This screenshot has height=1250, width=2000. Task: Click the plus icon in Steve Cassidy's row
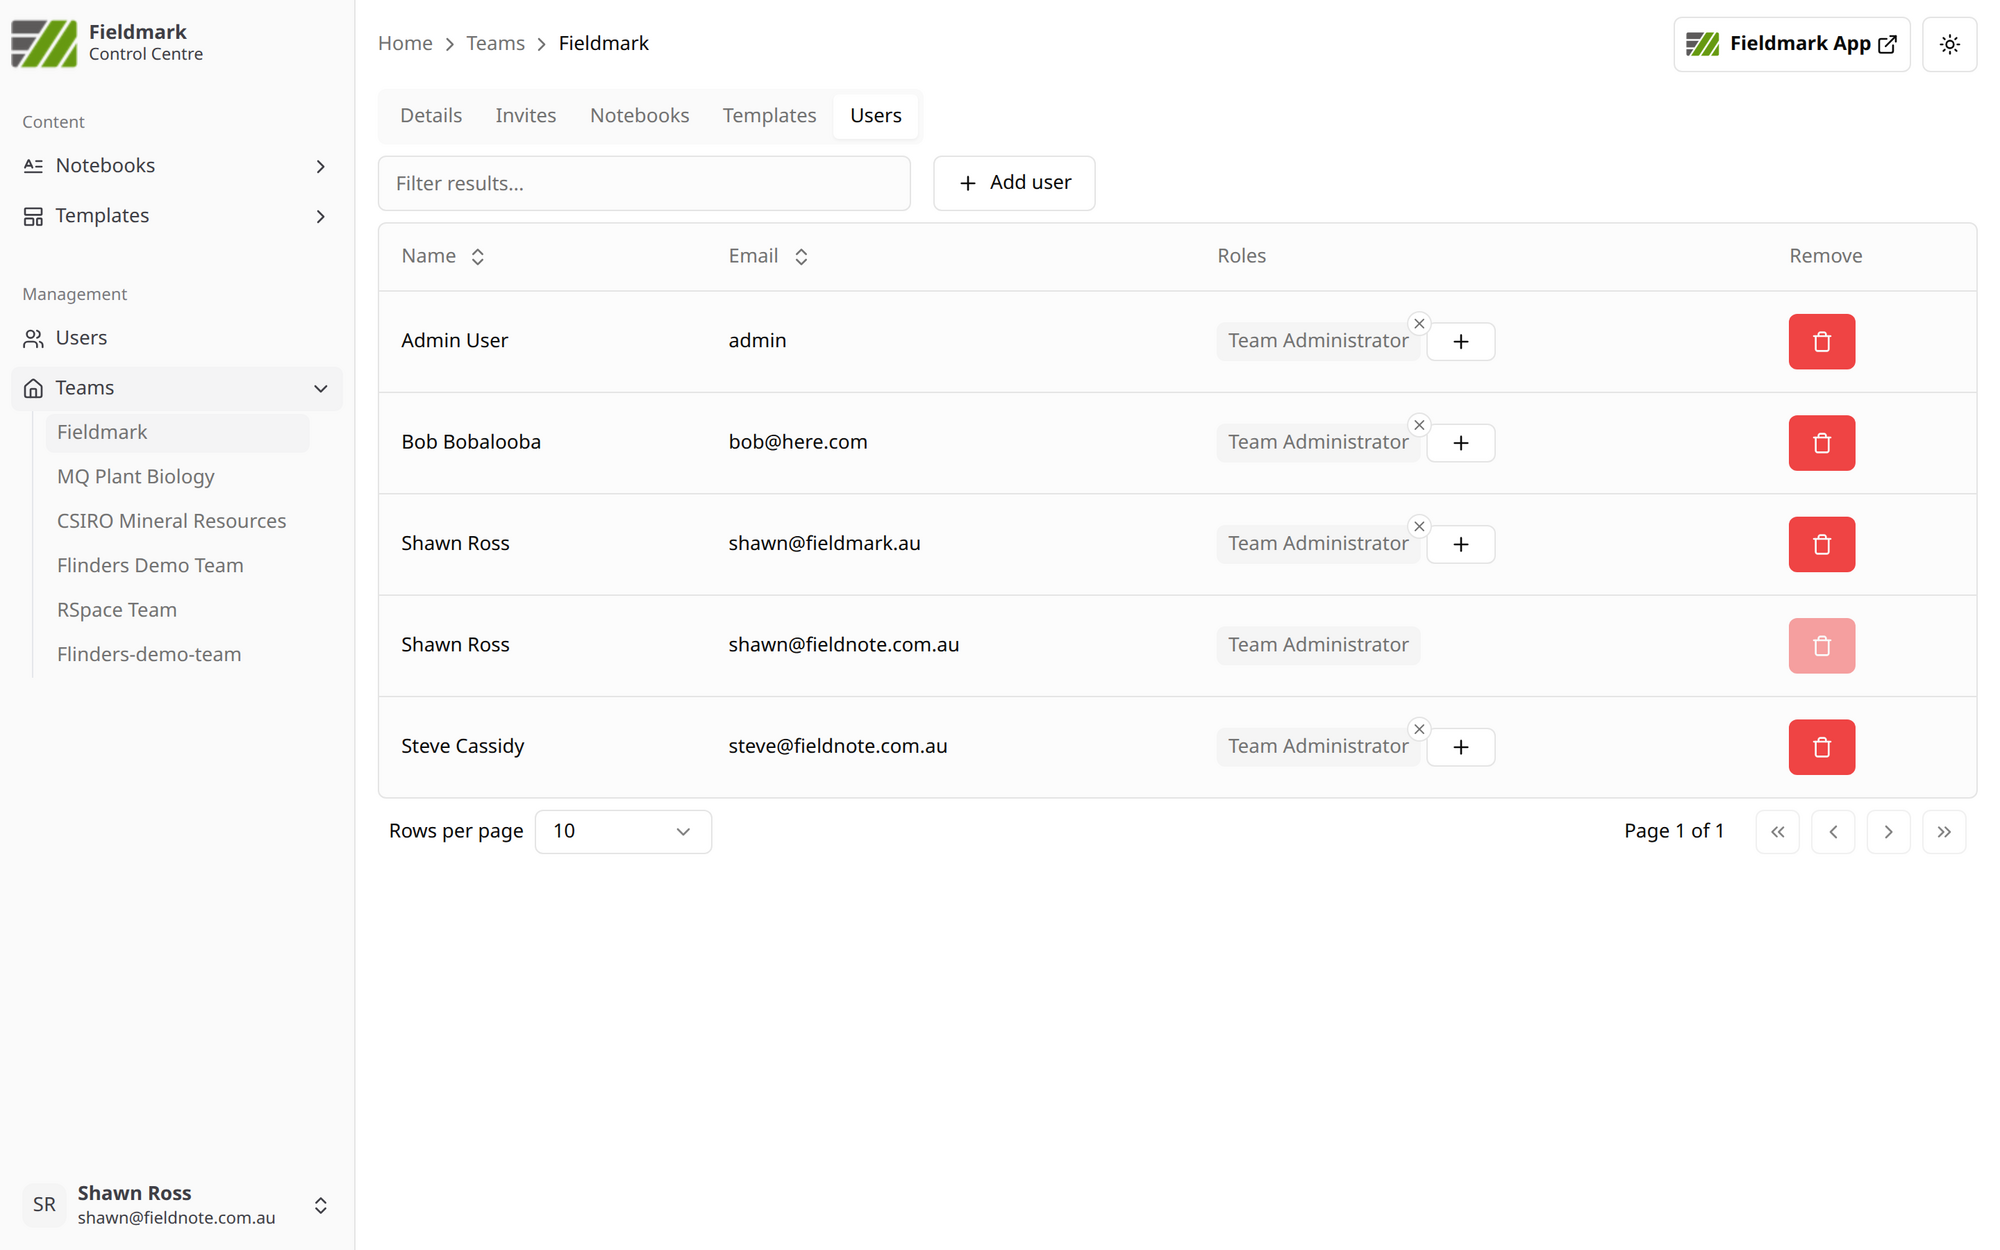1460,747
